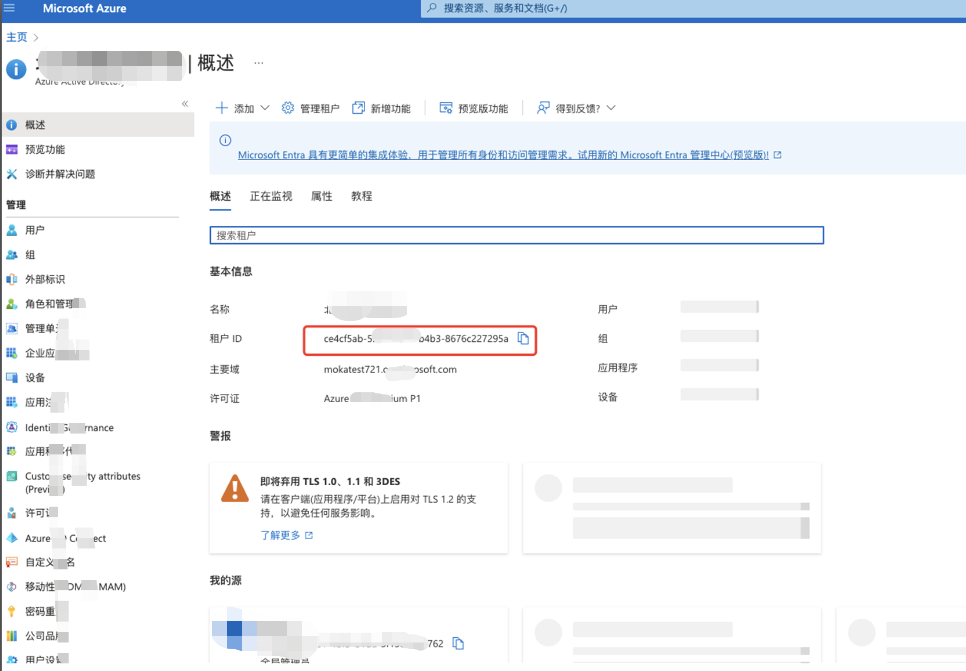Open the 组 sidebar item
The height and width of the screenshot is (671, 966).
point(30,255)
